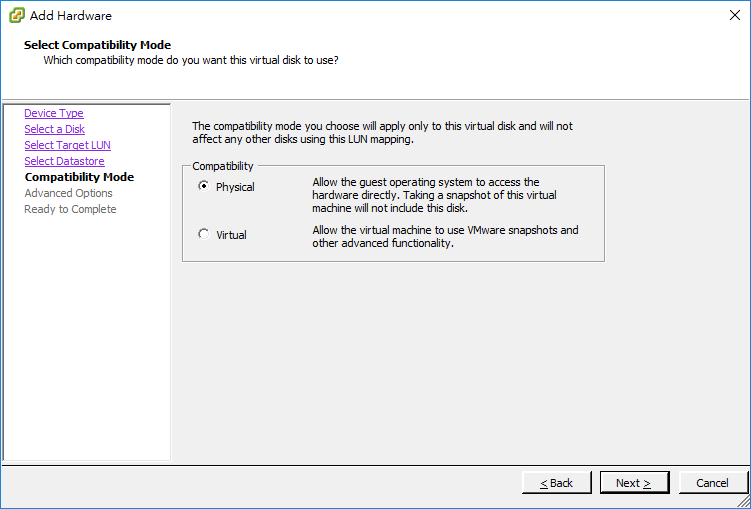
Task: Click the Add Hardware title bar text
Action: [x=70, y=16]
